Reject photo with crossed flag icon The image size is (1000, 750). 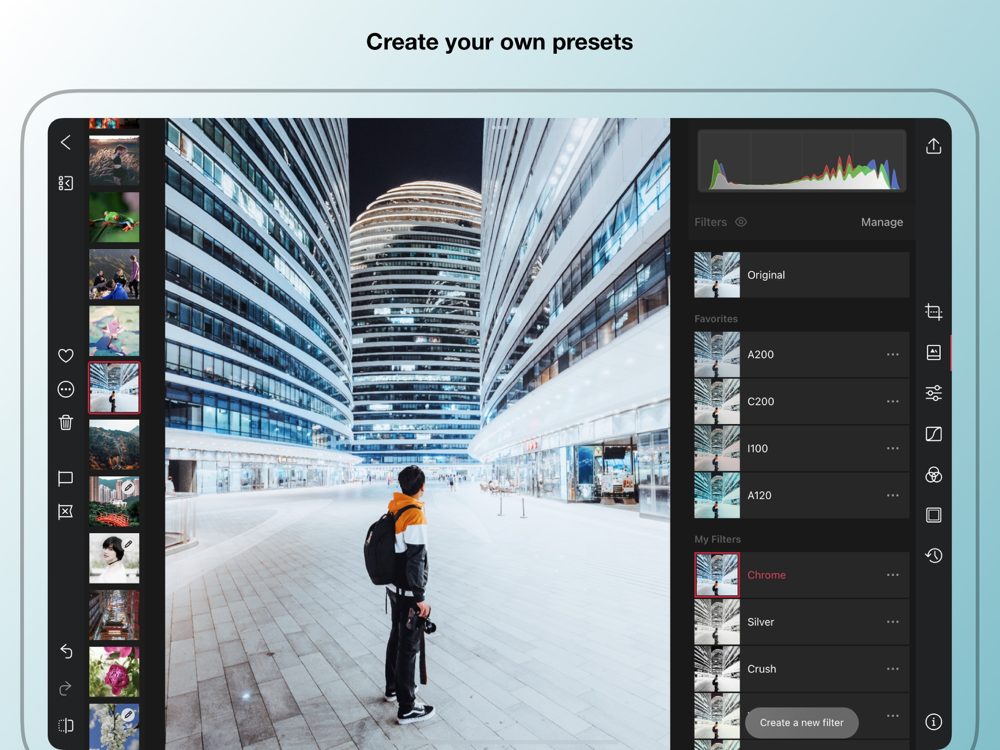coord(65,511)
